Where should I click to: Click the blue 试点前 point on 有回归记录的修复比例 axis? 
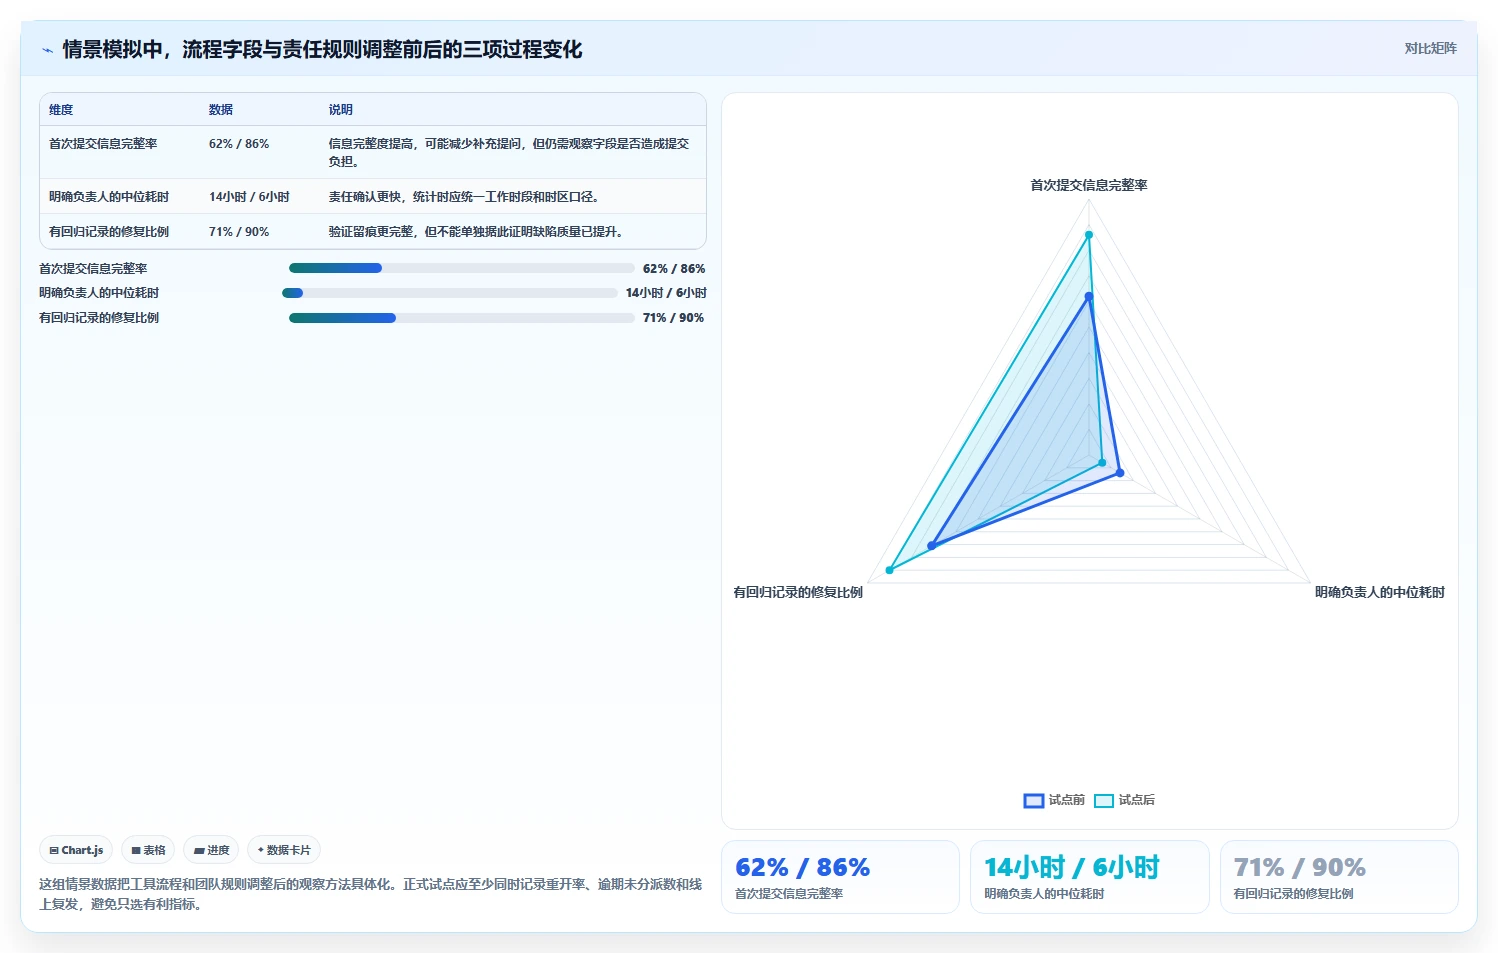coord(932,546)
